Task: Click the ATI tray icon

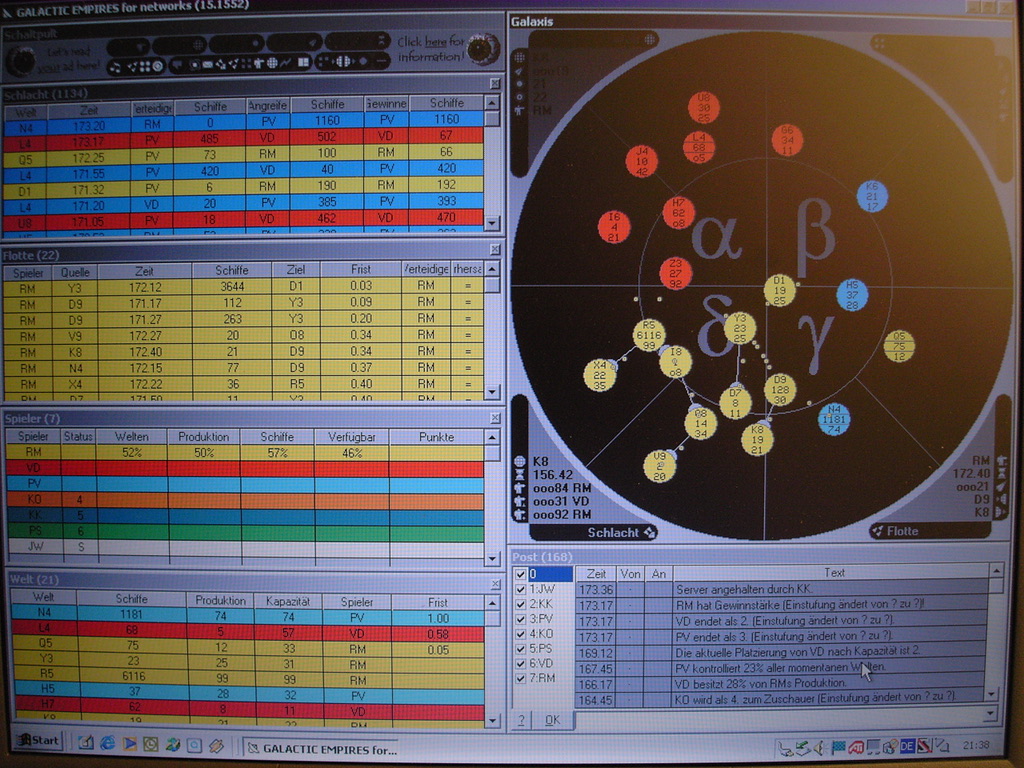Action: (856, 747)
